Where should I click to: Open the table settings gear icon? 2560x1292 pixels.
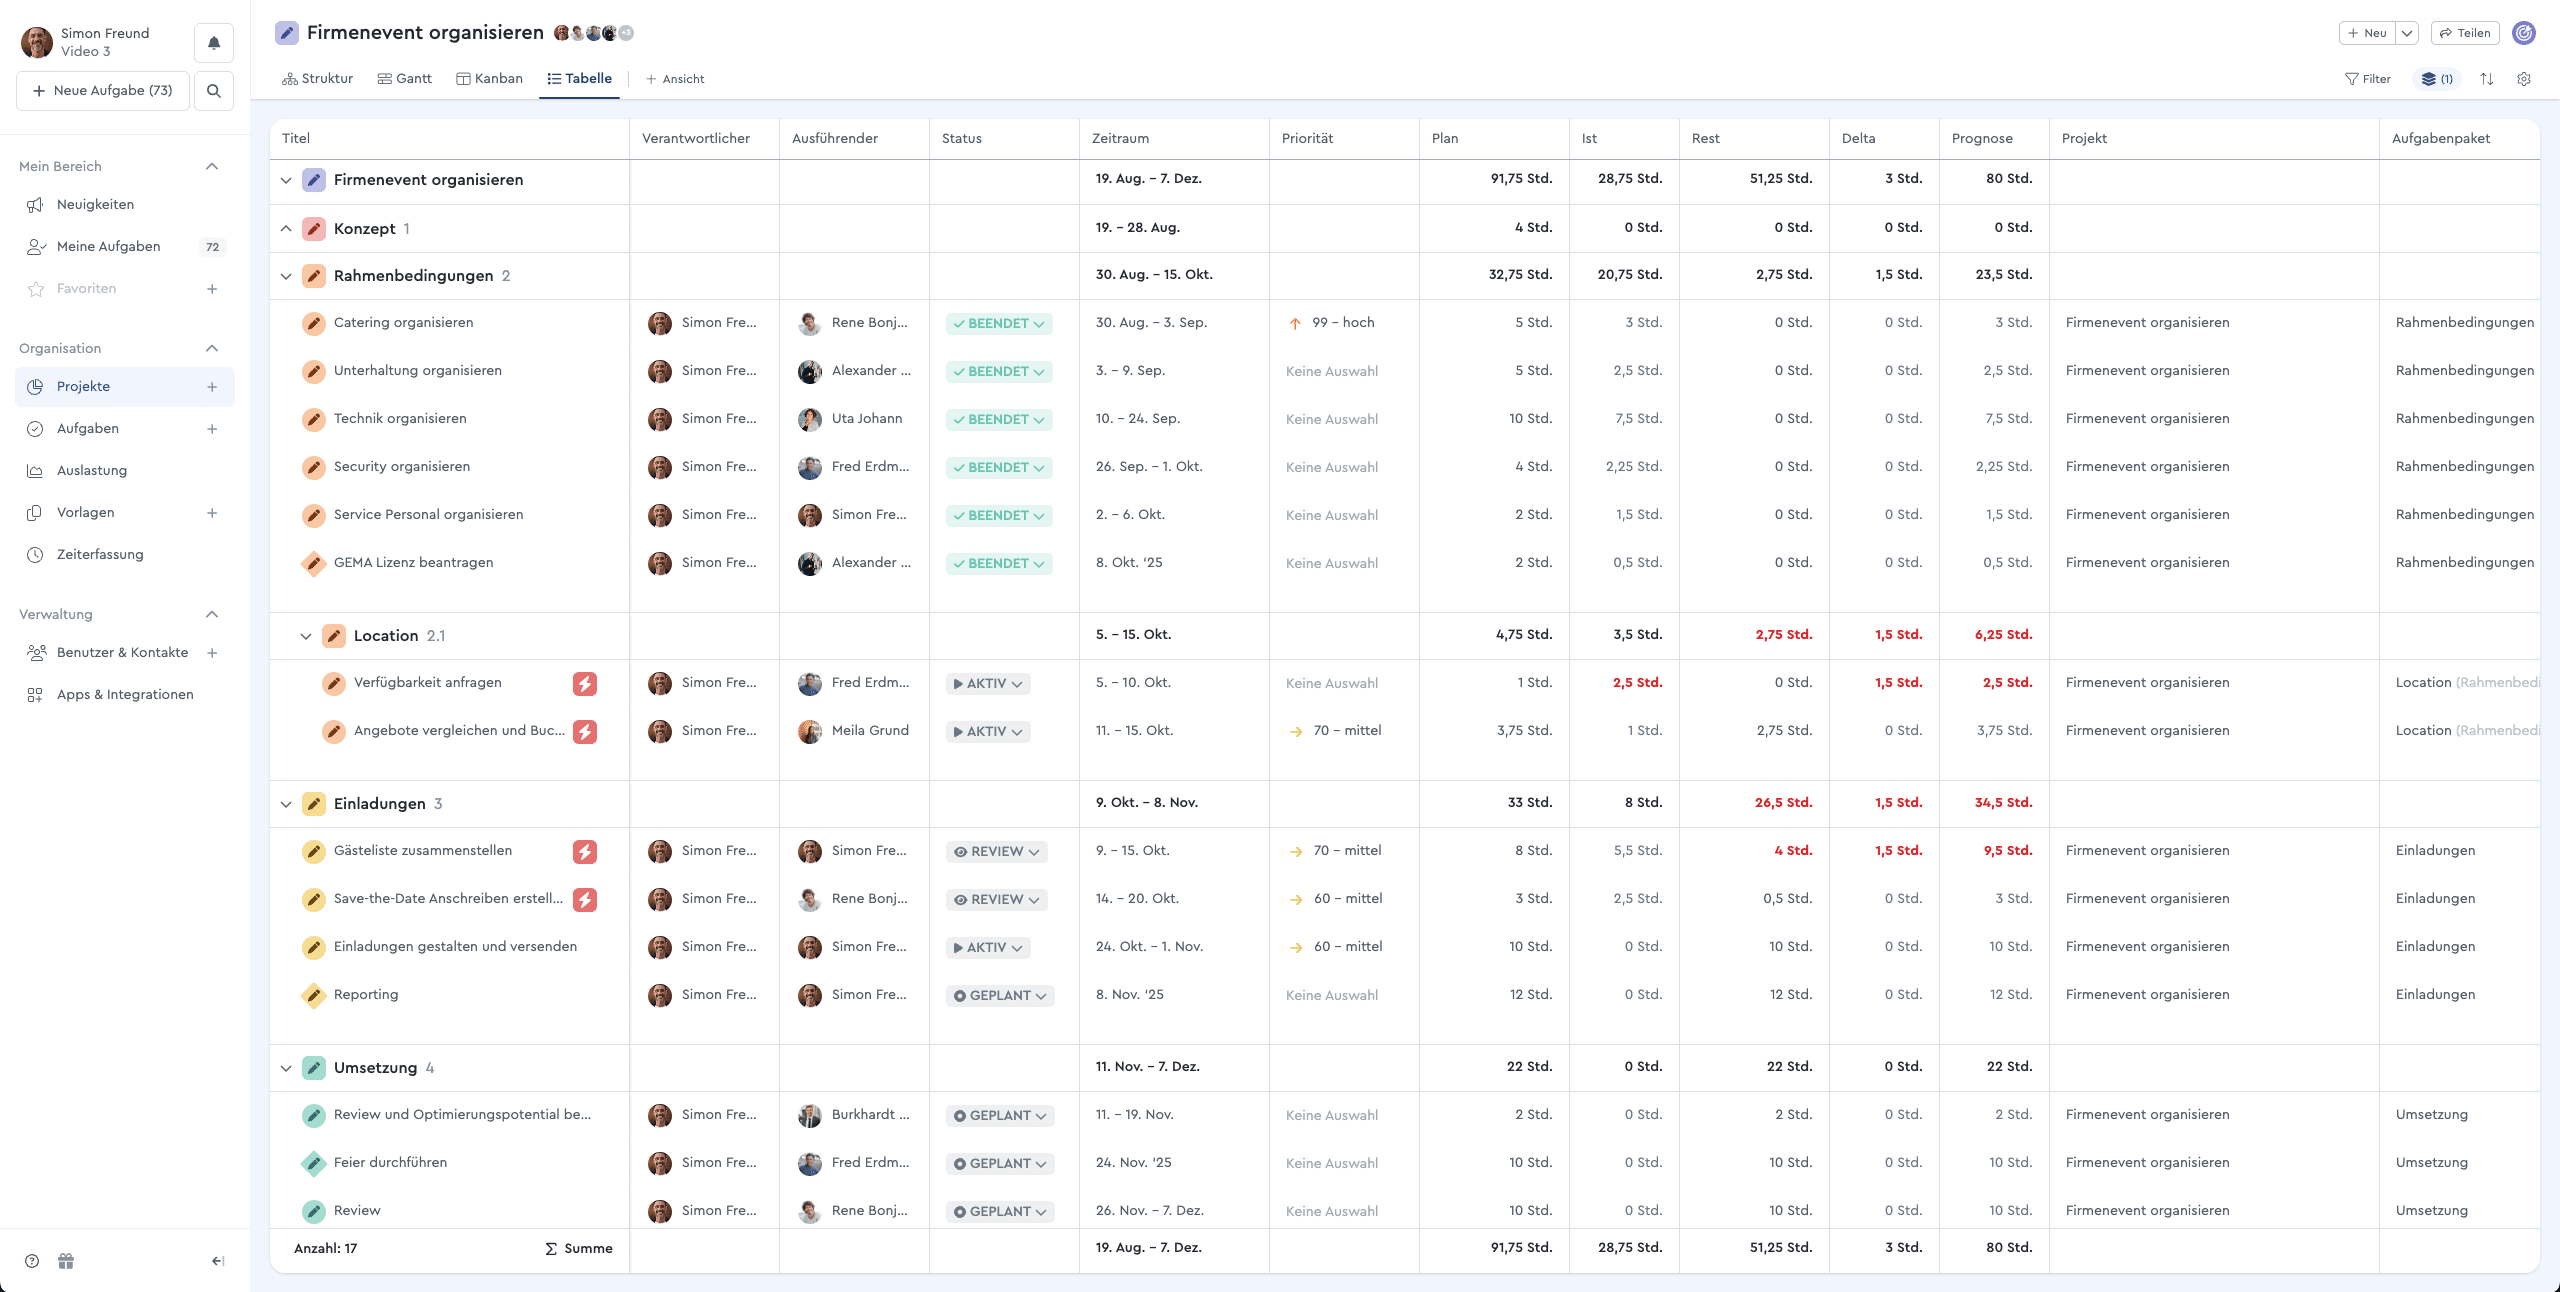(x=2524, y=79)
